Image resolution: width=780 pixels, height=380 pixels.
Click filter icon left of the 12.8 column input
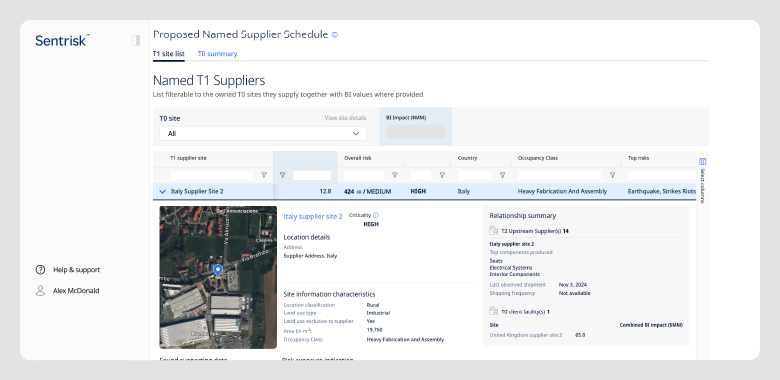tap(282, 175)
